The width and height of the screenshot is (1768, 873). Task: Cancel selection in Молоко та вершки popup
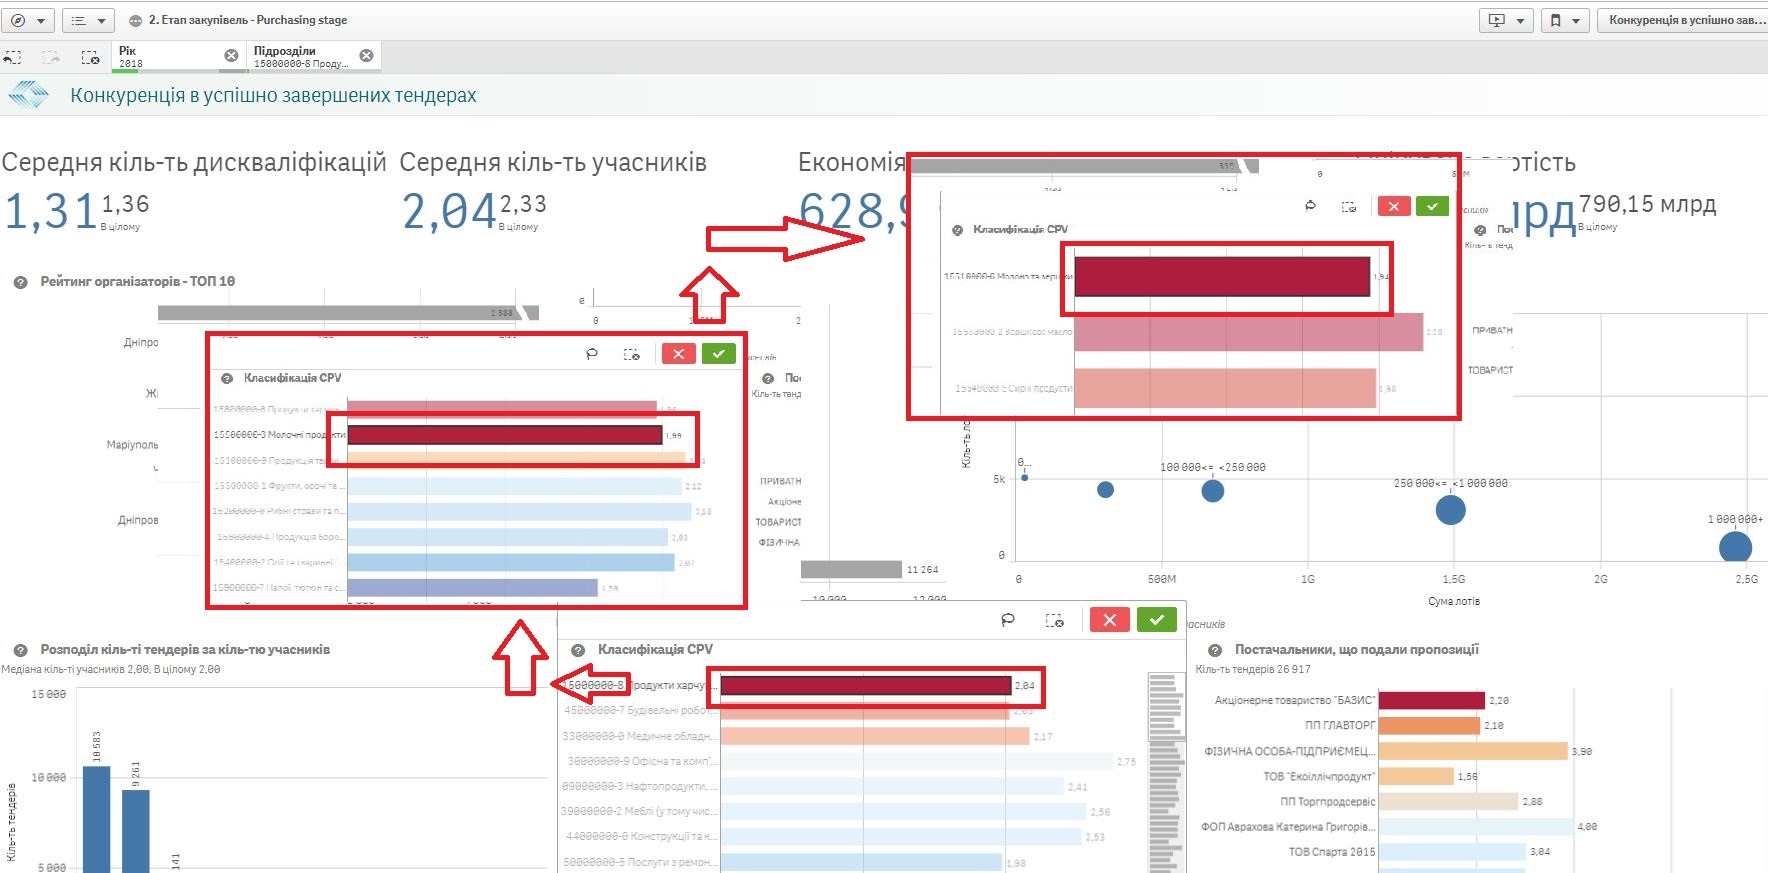click(x=1393, y=206)
